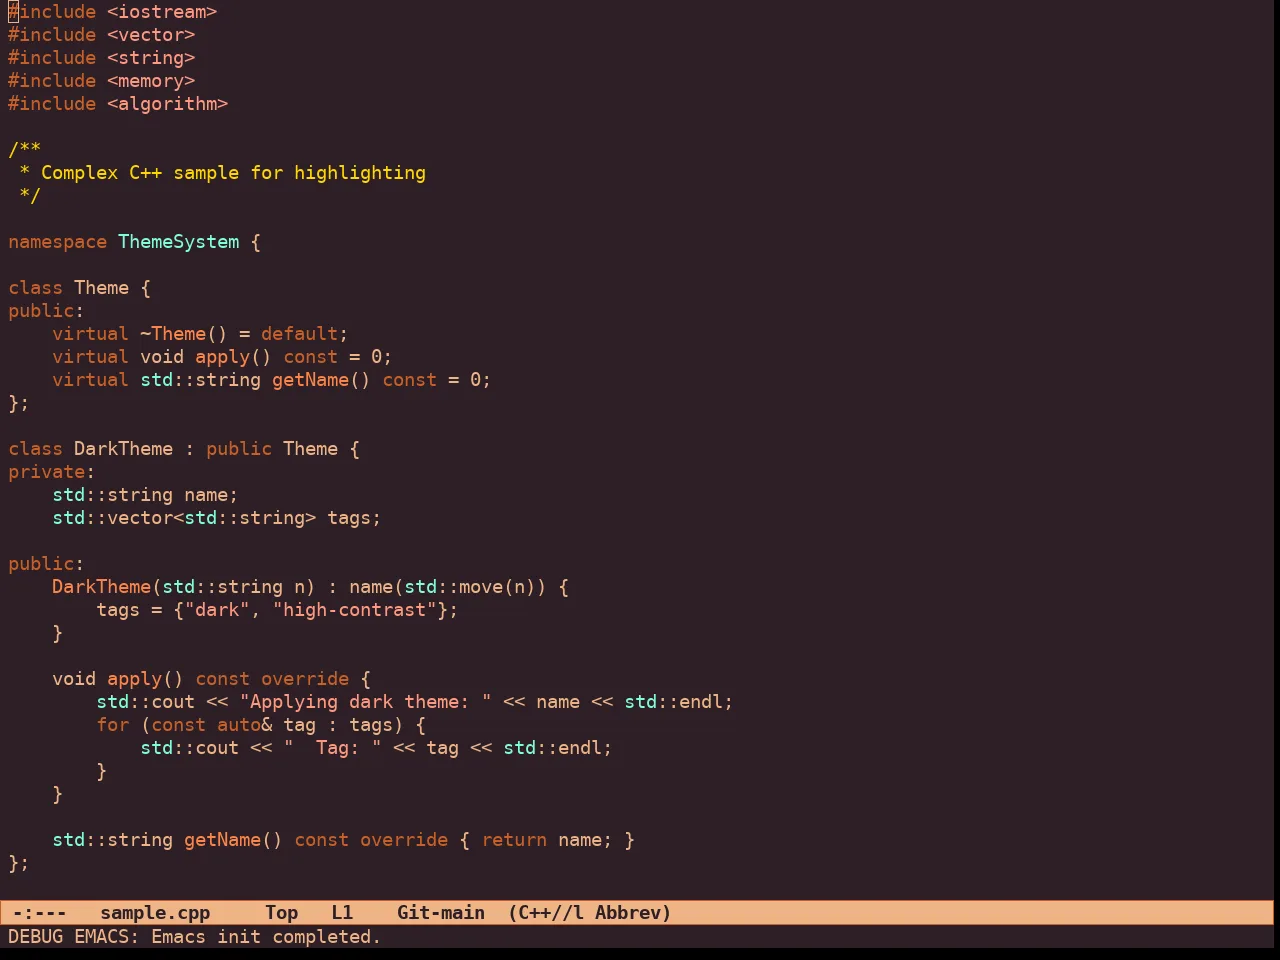
Task: Click the L1 line number indicator
Action: click(x=342, y=912)
